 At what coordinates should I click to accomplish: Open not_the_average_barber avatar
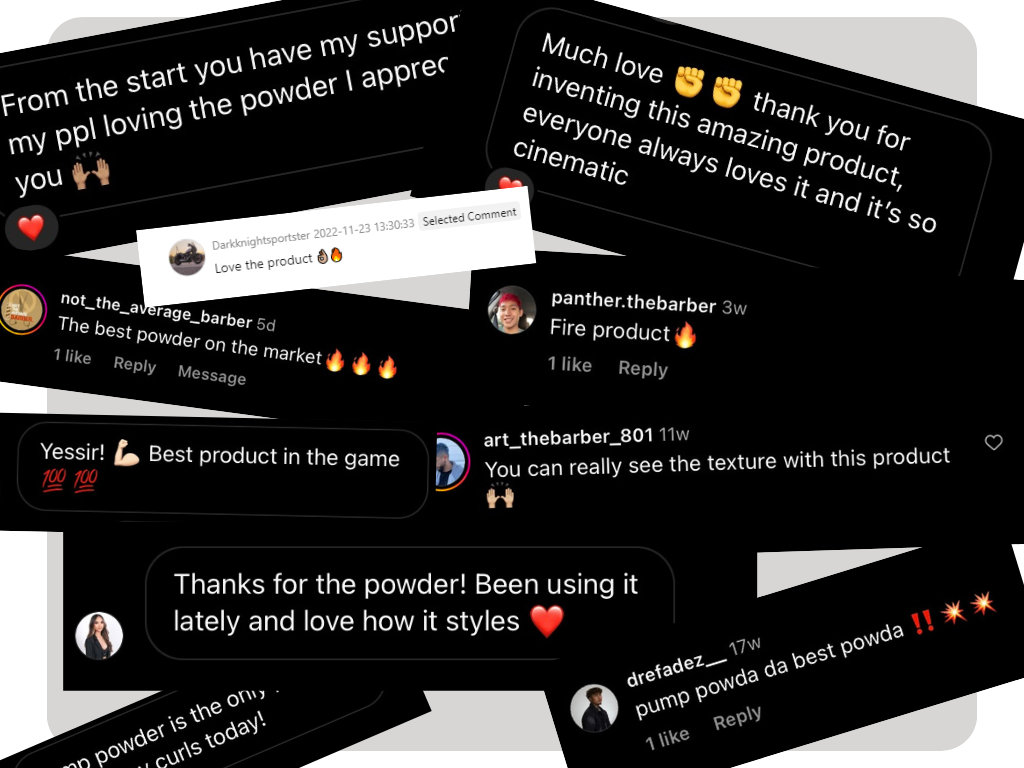pyautogui.click(x=22, y=310)
